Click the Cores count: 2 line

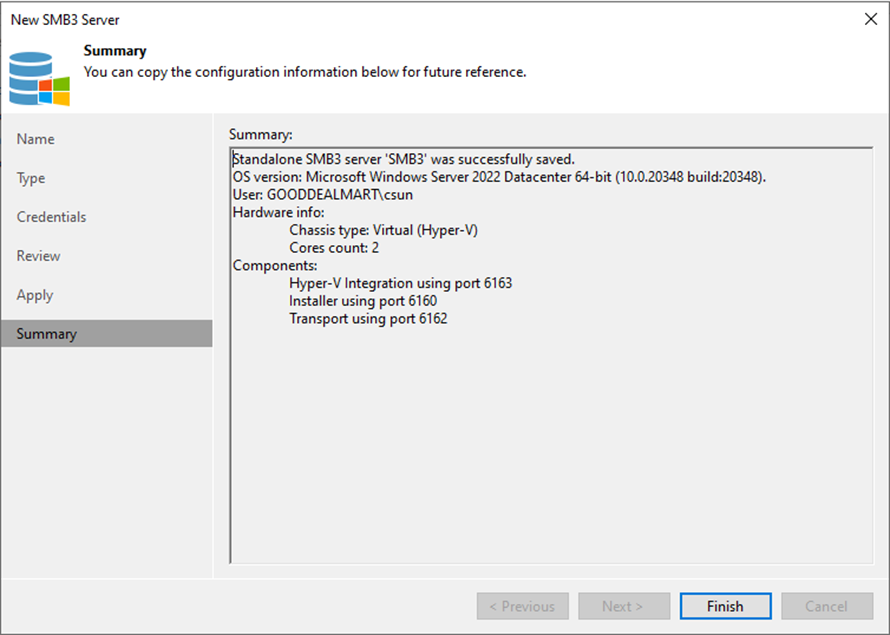334,247
